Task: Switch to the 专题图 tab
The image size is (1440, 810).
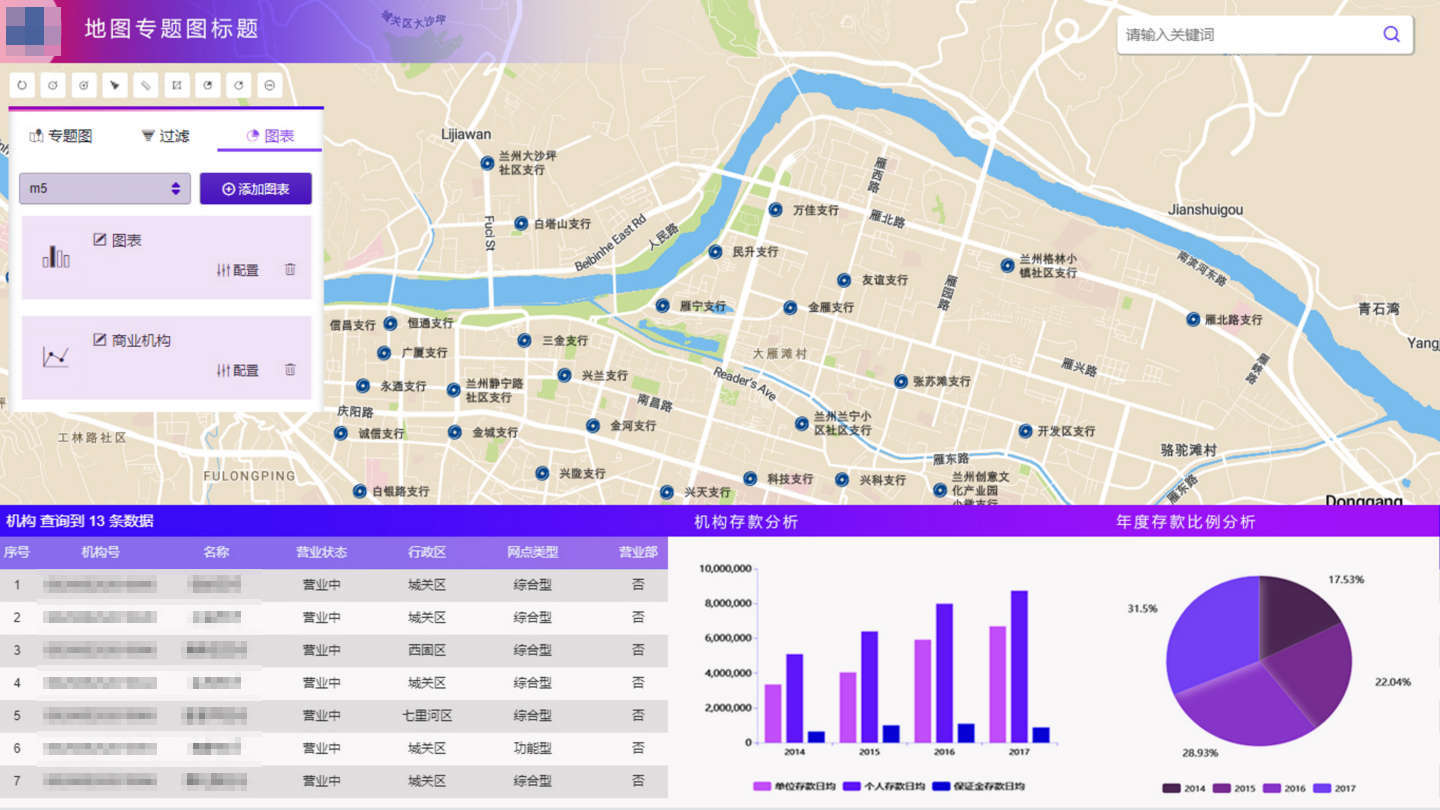Action: pos(61,135)
